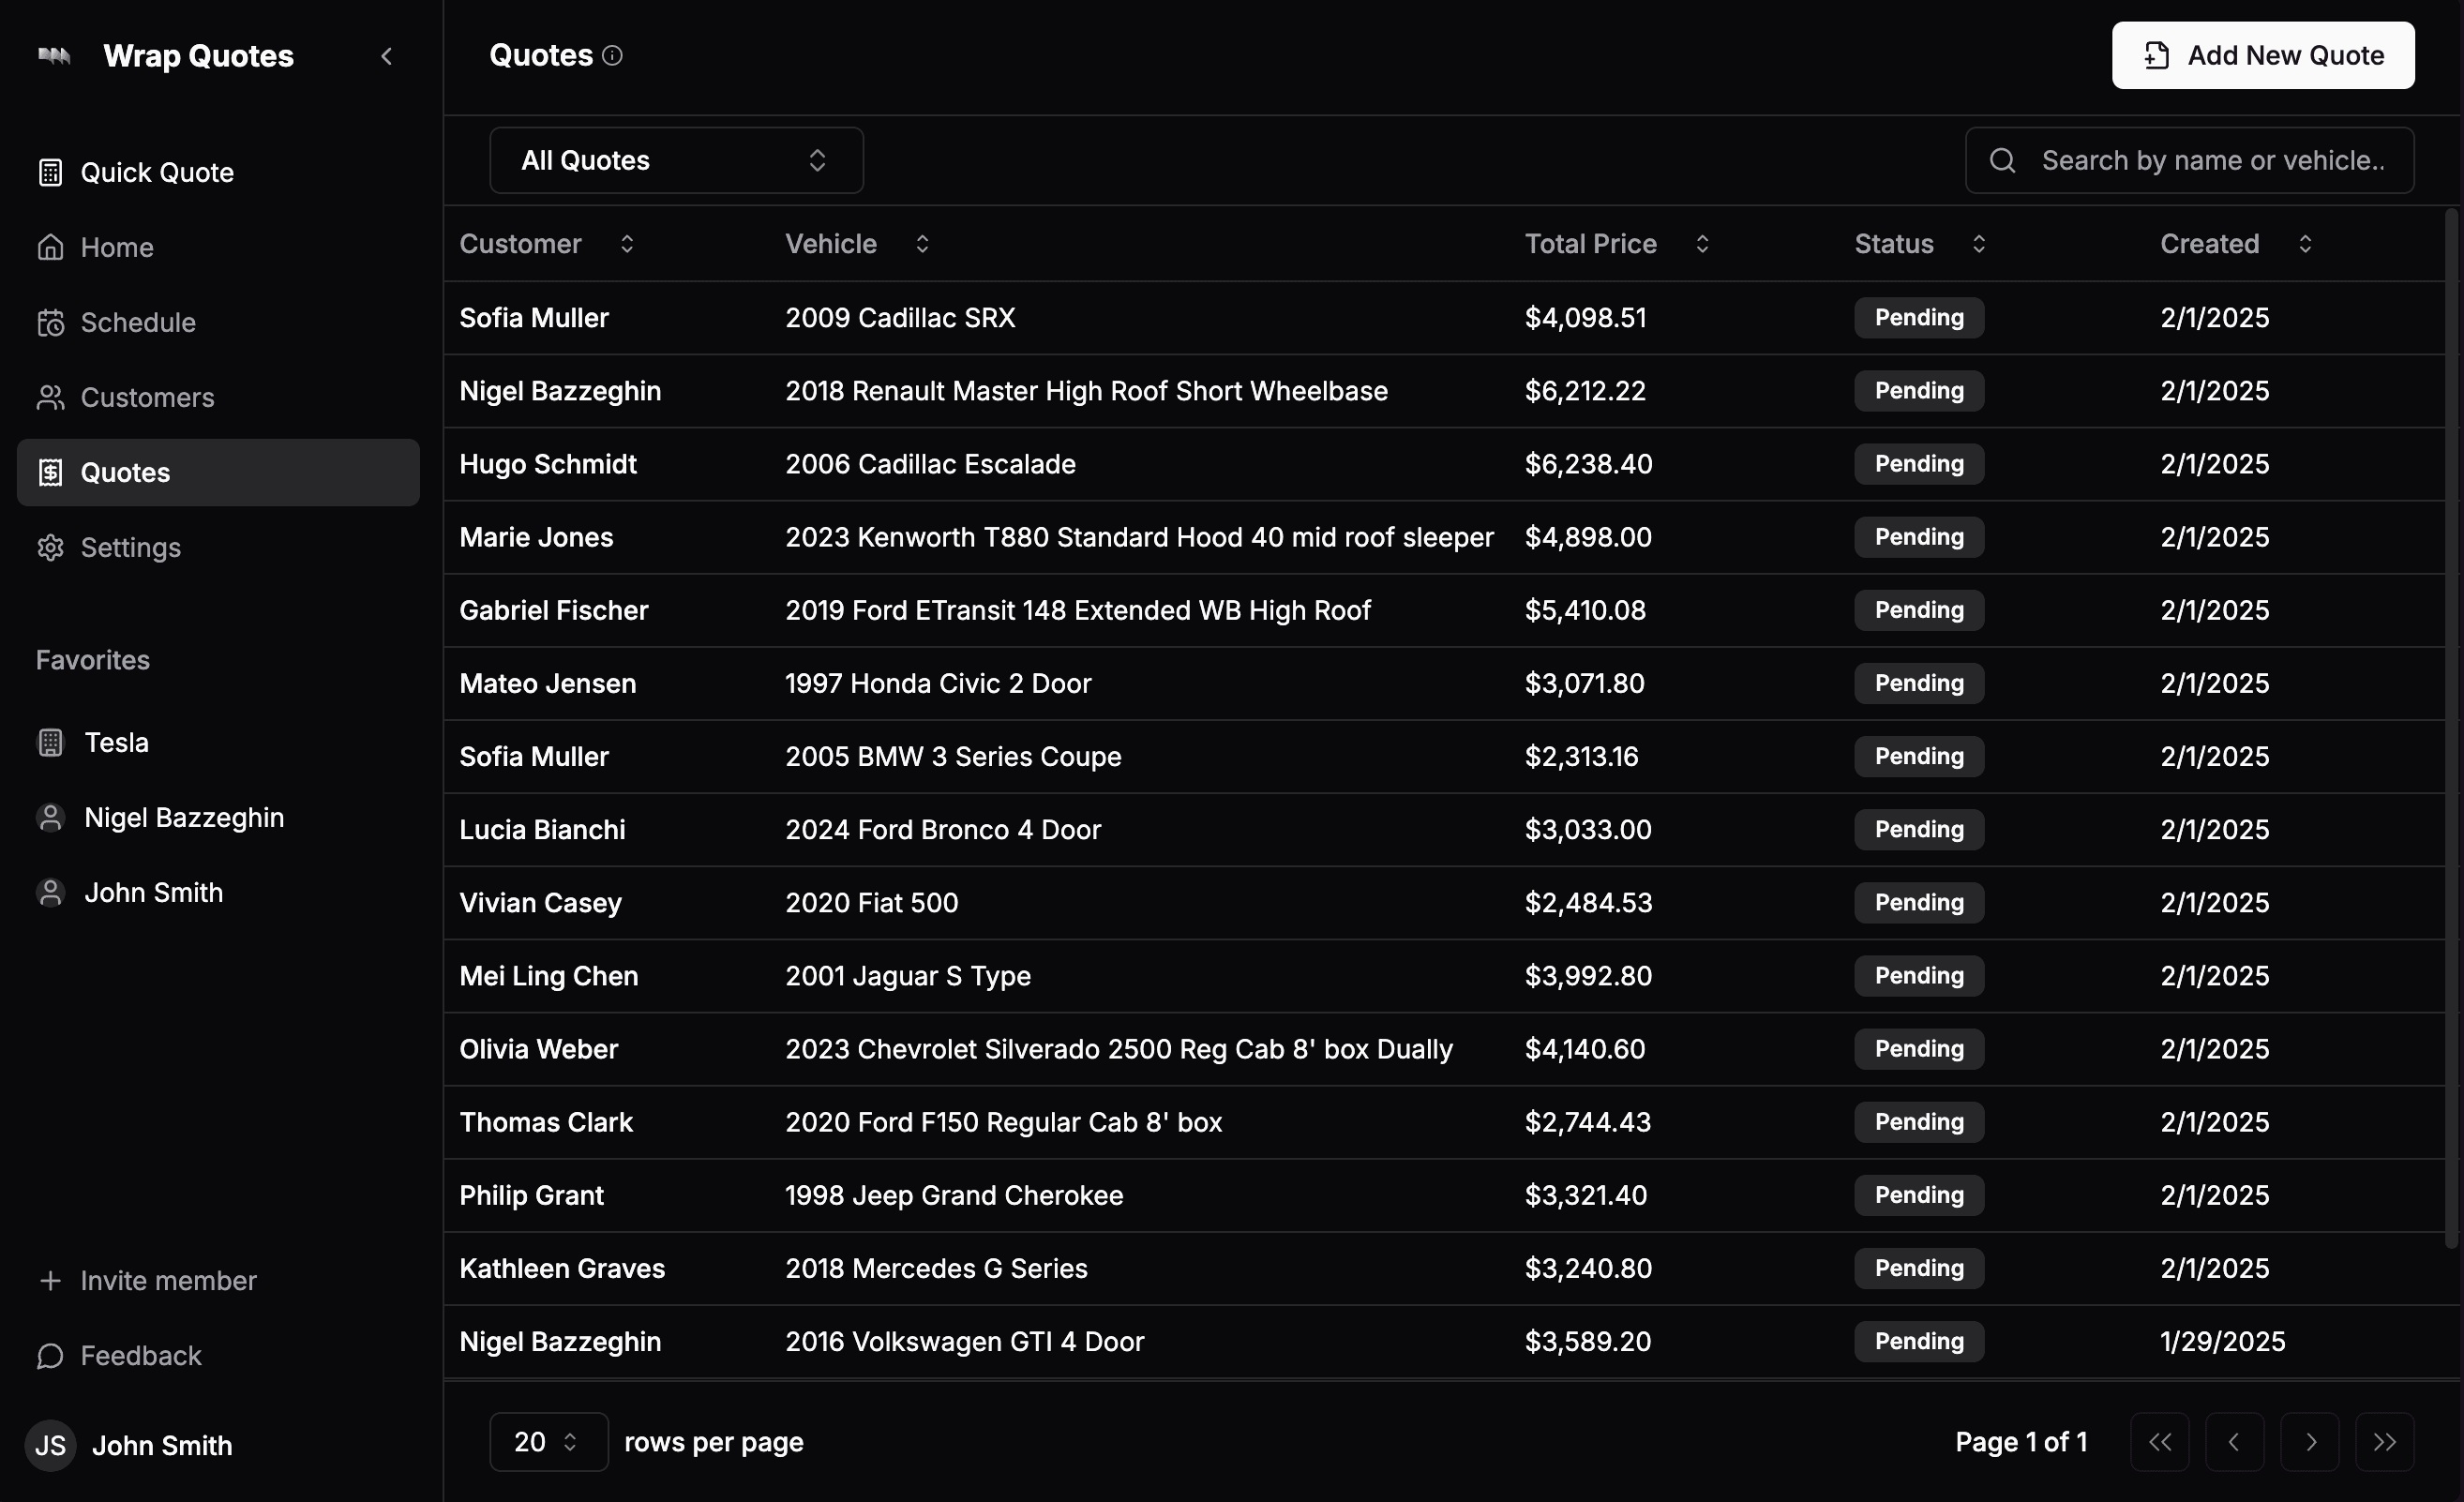The image size is (2464, 1502).
Task: Open John Smith under Favorites
Action: click(218, 892)
